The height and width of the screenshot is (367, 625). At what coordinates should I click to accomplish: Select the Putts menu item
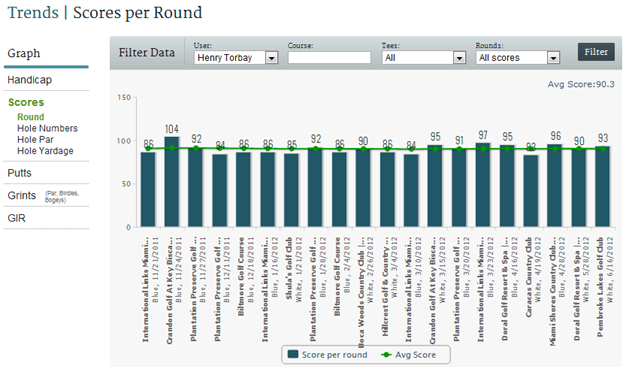(x=19, y=173)
